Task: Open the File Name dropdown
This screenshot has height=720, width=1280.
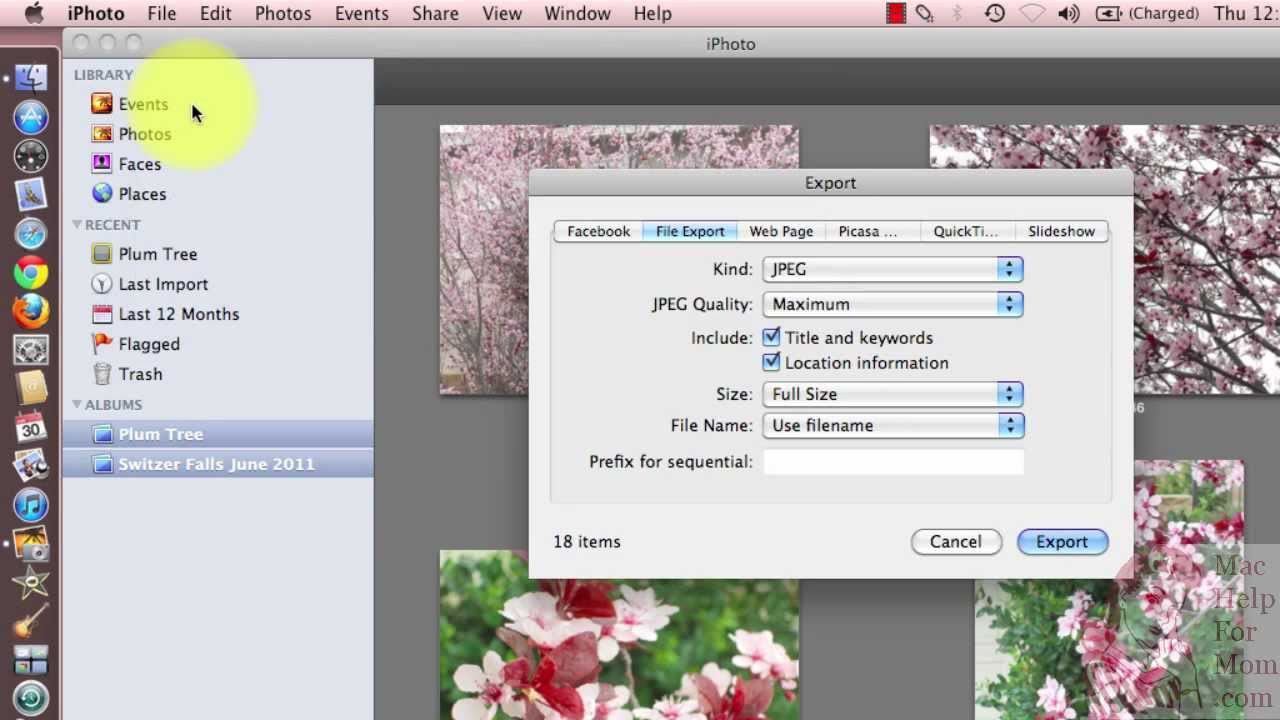Action: (x=893, y=425)
